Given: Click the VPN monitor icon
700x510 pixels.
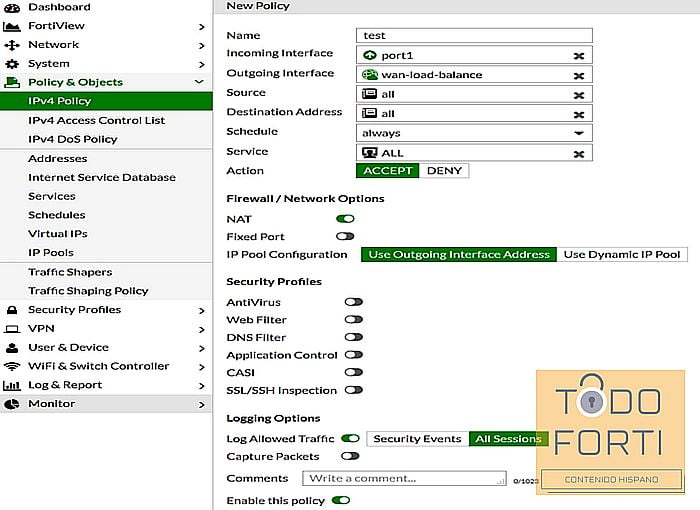Looking at the screenshot, I should (x=12, y=329).
